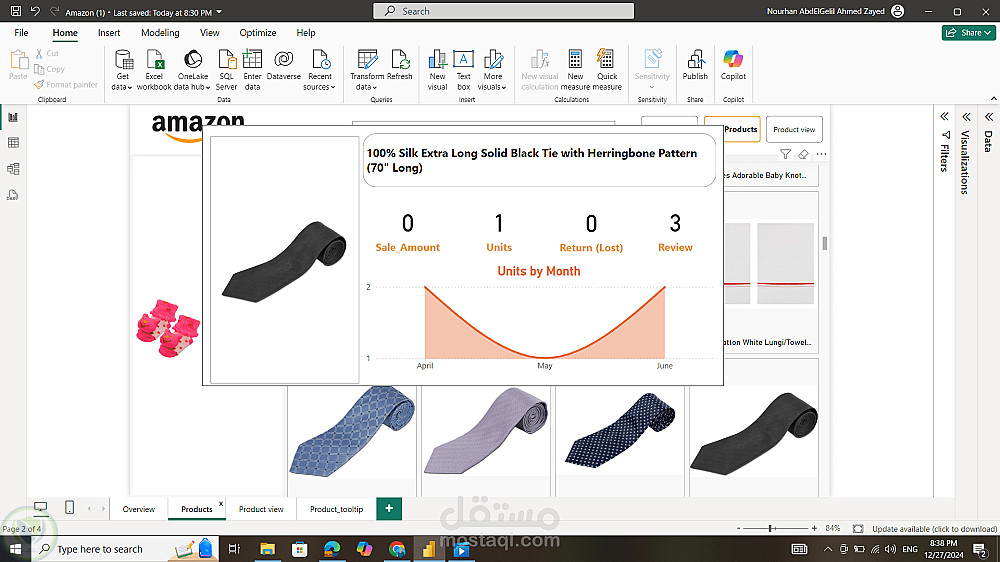Screen dimensions: 1000x562
Task: Adjust the zoom slider
Action: (770, 528)
